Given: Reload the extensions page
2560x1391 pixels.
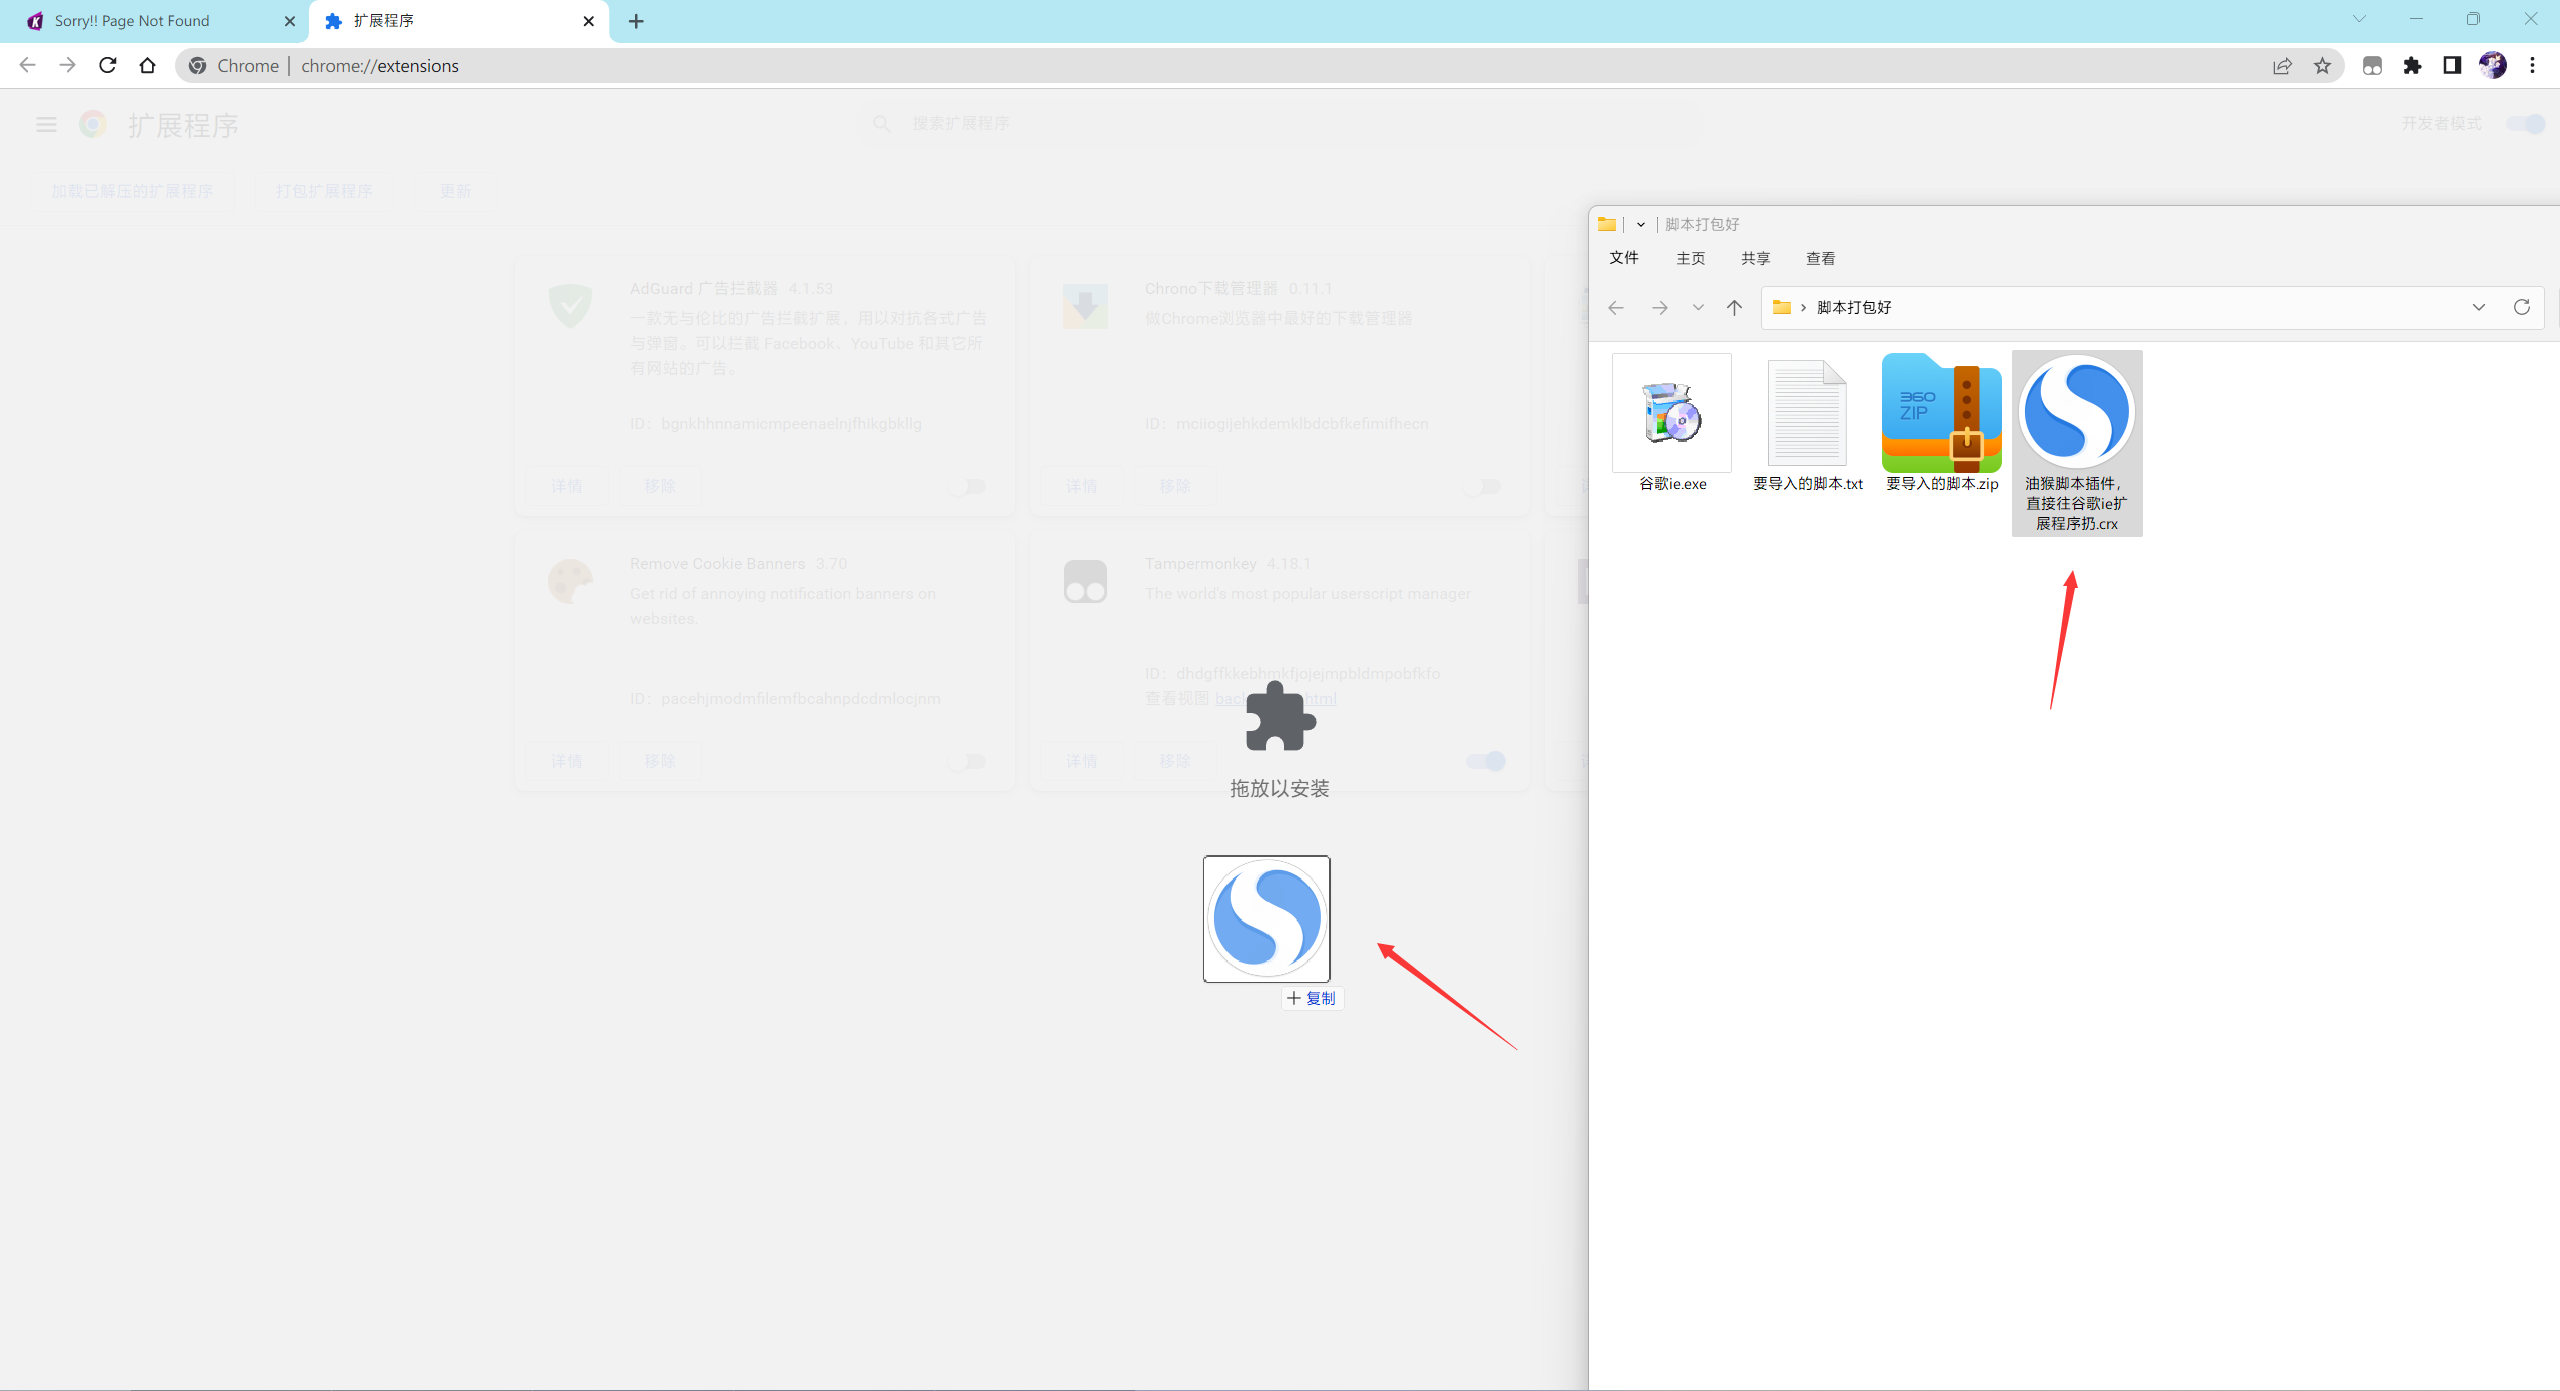Looking at the screenshot, I should point(108,65).
